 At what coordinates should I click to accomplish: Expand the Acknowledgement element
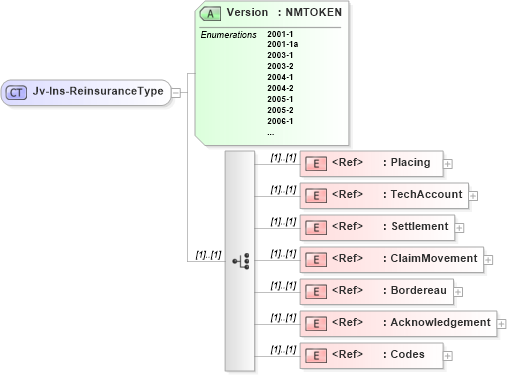pyautogui.click(x=502, y=324)
